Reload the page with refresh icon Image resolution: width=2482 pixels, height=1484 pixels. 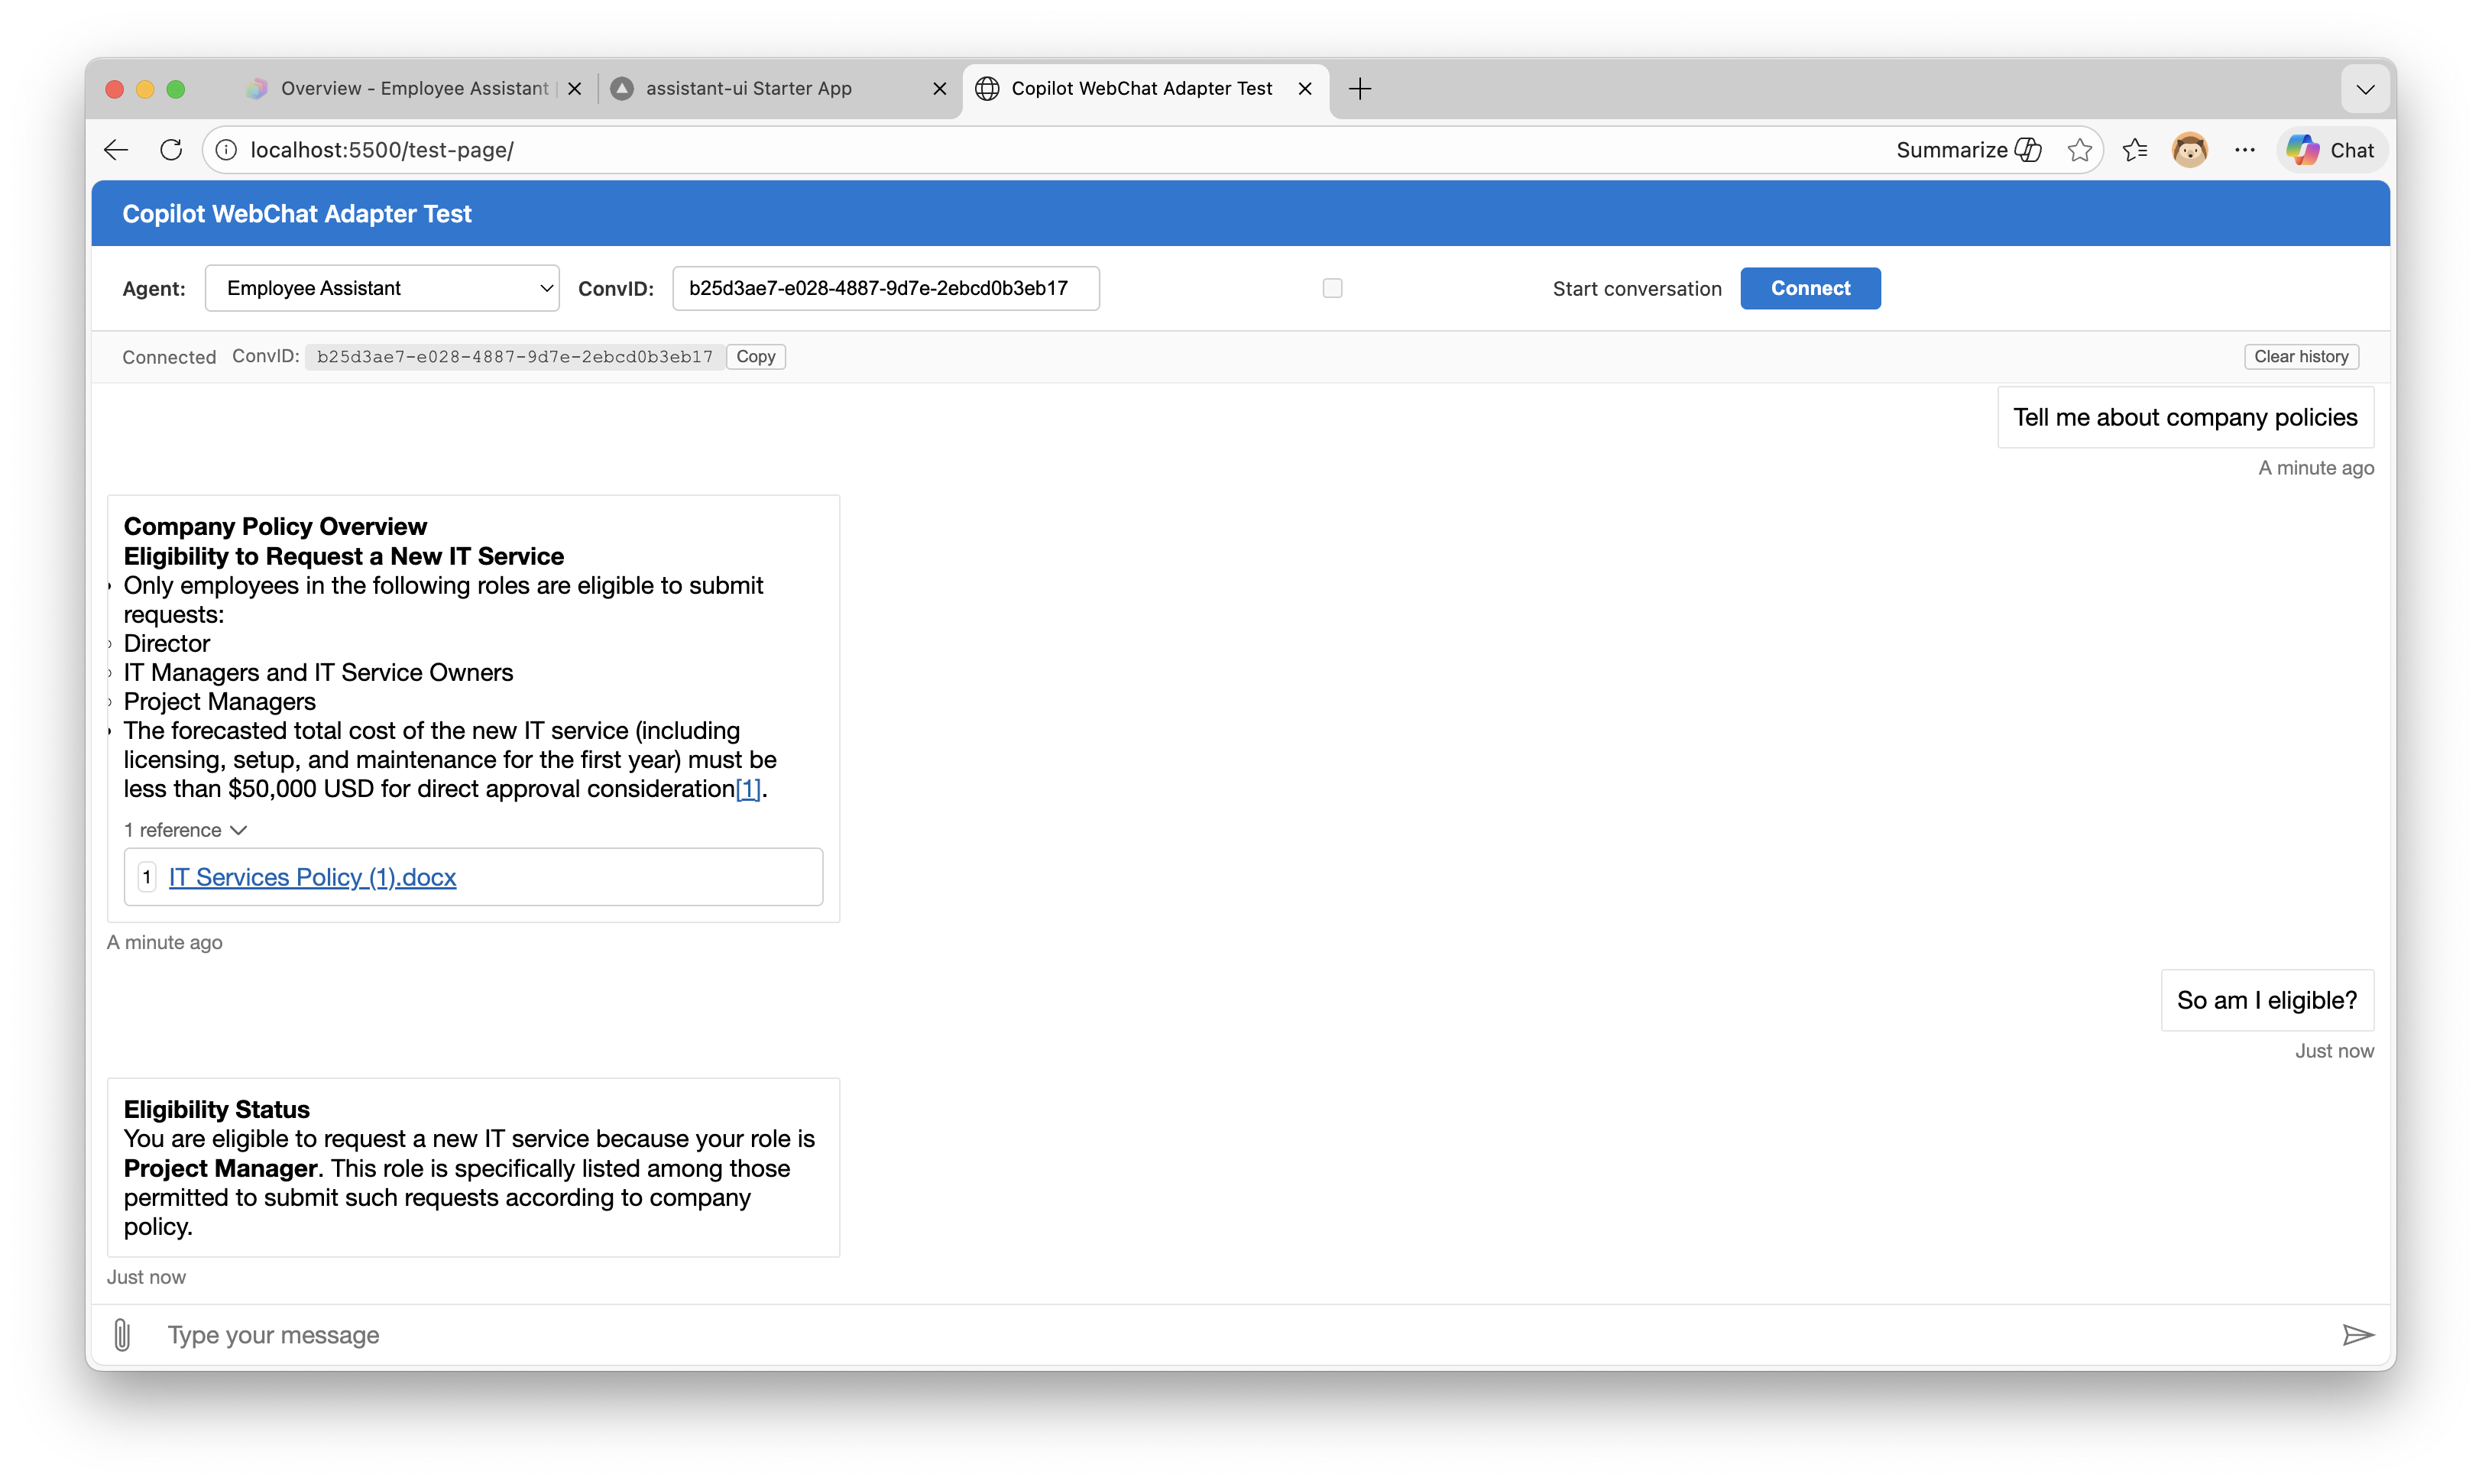171,150
